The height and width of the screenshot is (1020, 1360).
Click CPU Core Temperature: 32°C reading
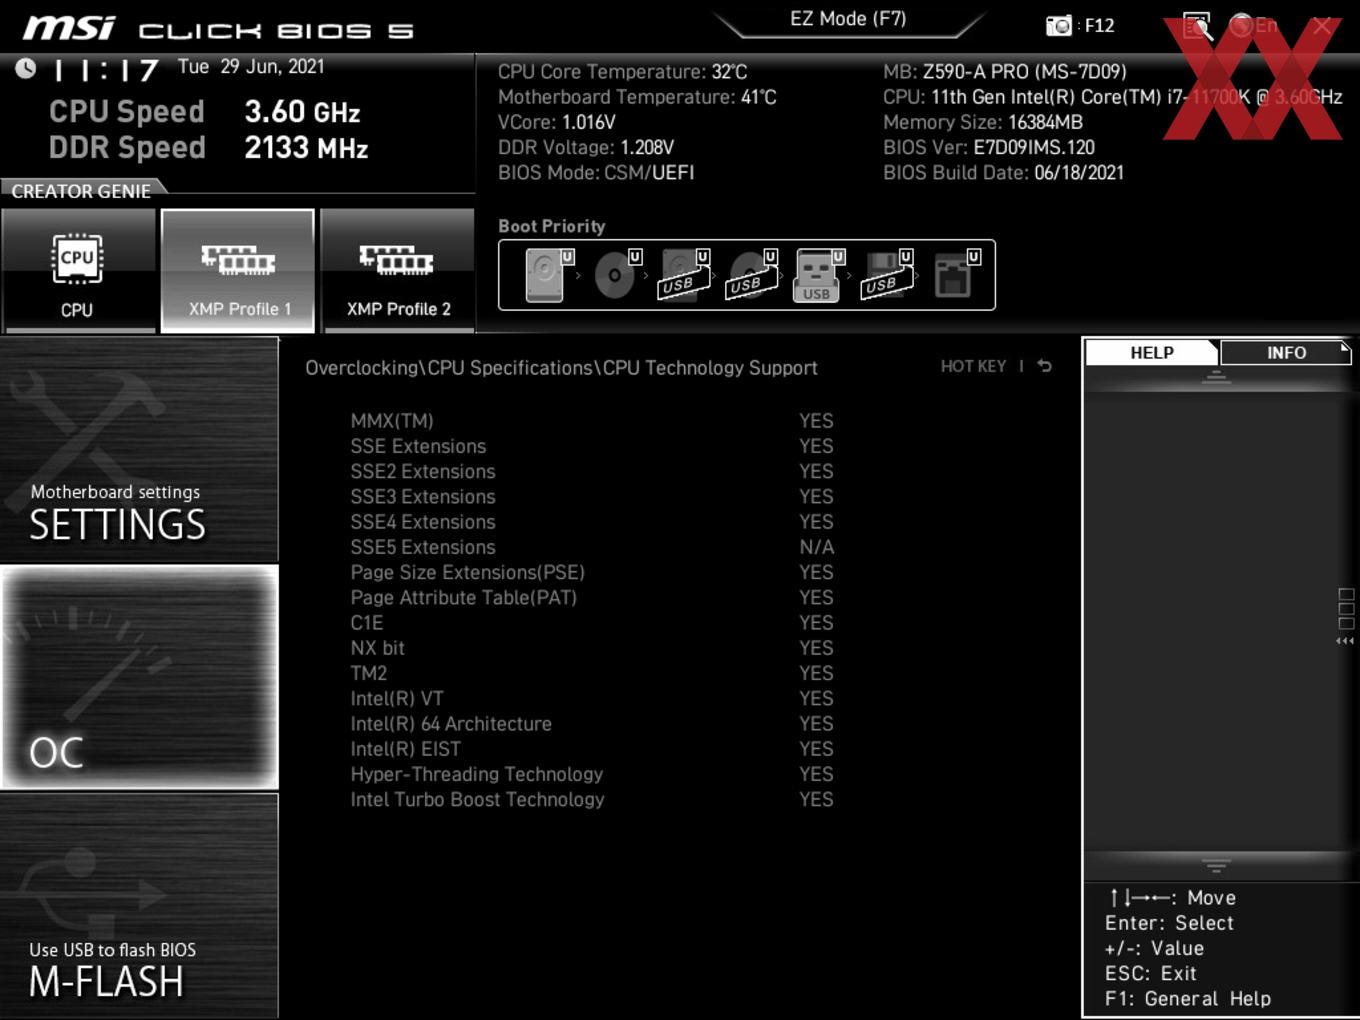click(x=623, y=72)
